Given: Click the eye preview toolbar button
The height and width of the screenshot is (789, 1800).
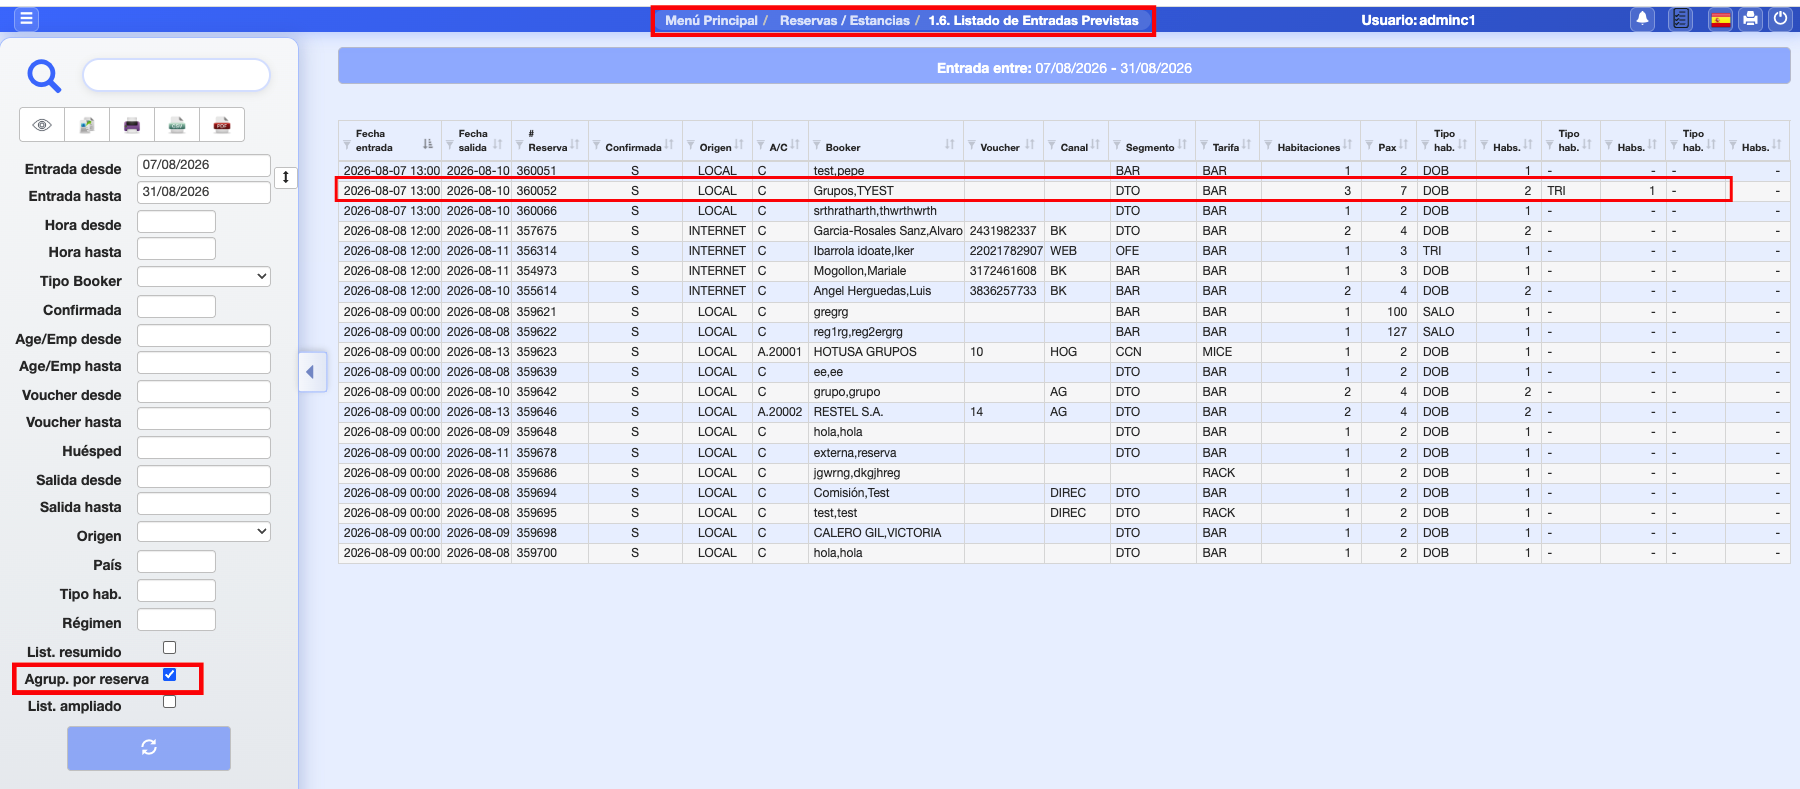Looking at the screenshot, I should tap(42, 125).
